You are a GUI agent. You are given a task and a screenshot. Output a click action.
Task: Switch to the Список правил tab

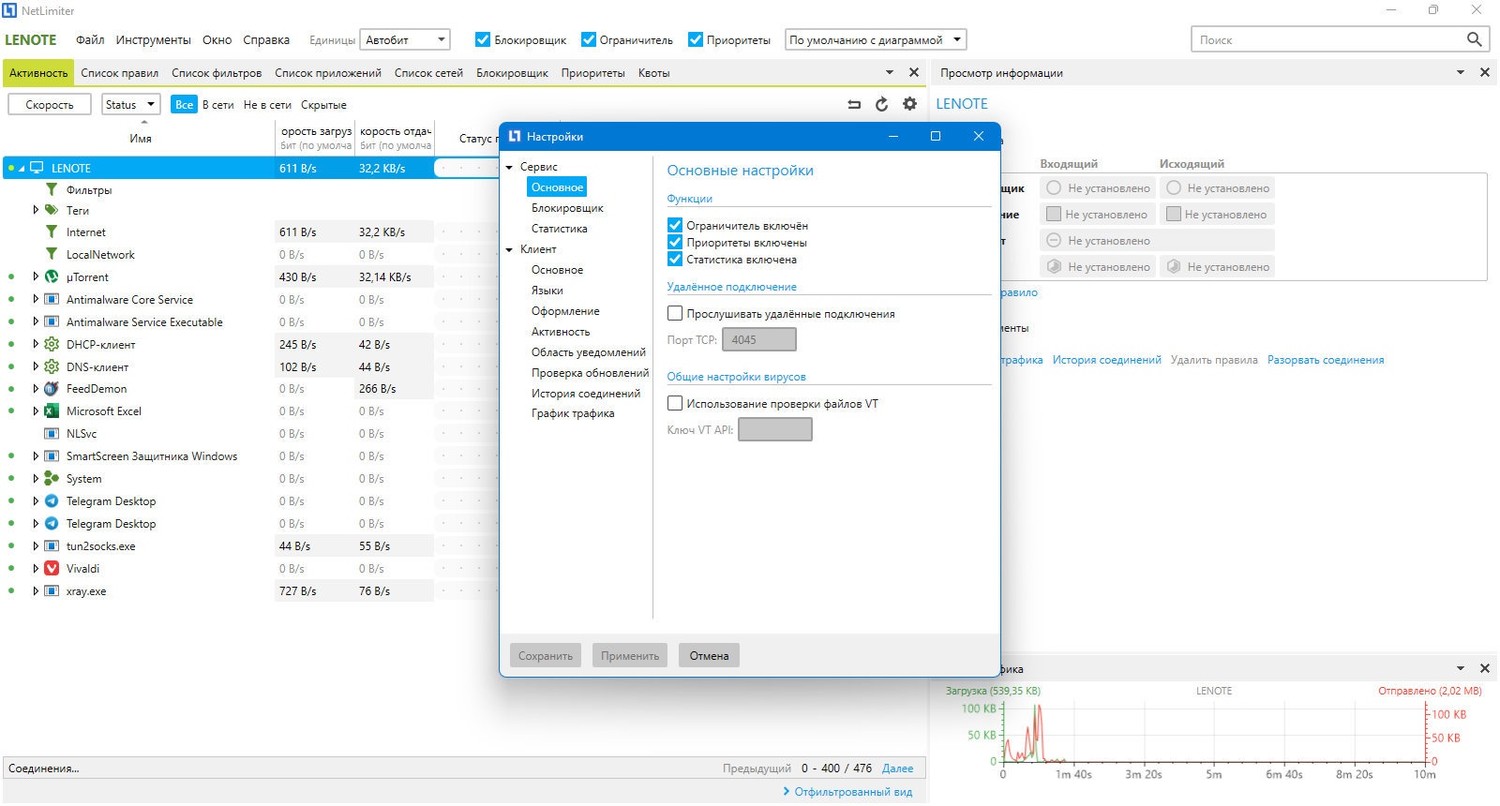click(x=120, y=73)
